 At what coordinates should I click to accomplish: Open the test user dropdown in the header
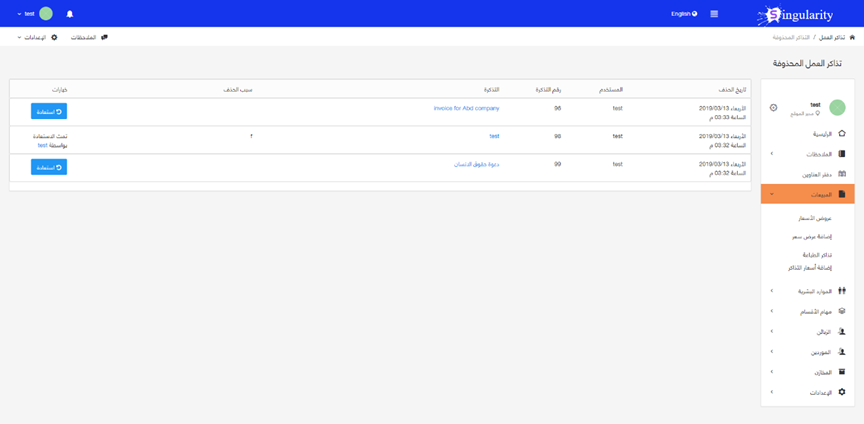click(x=29, y=14)
